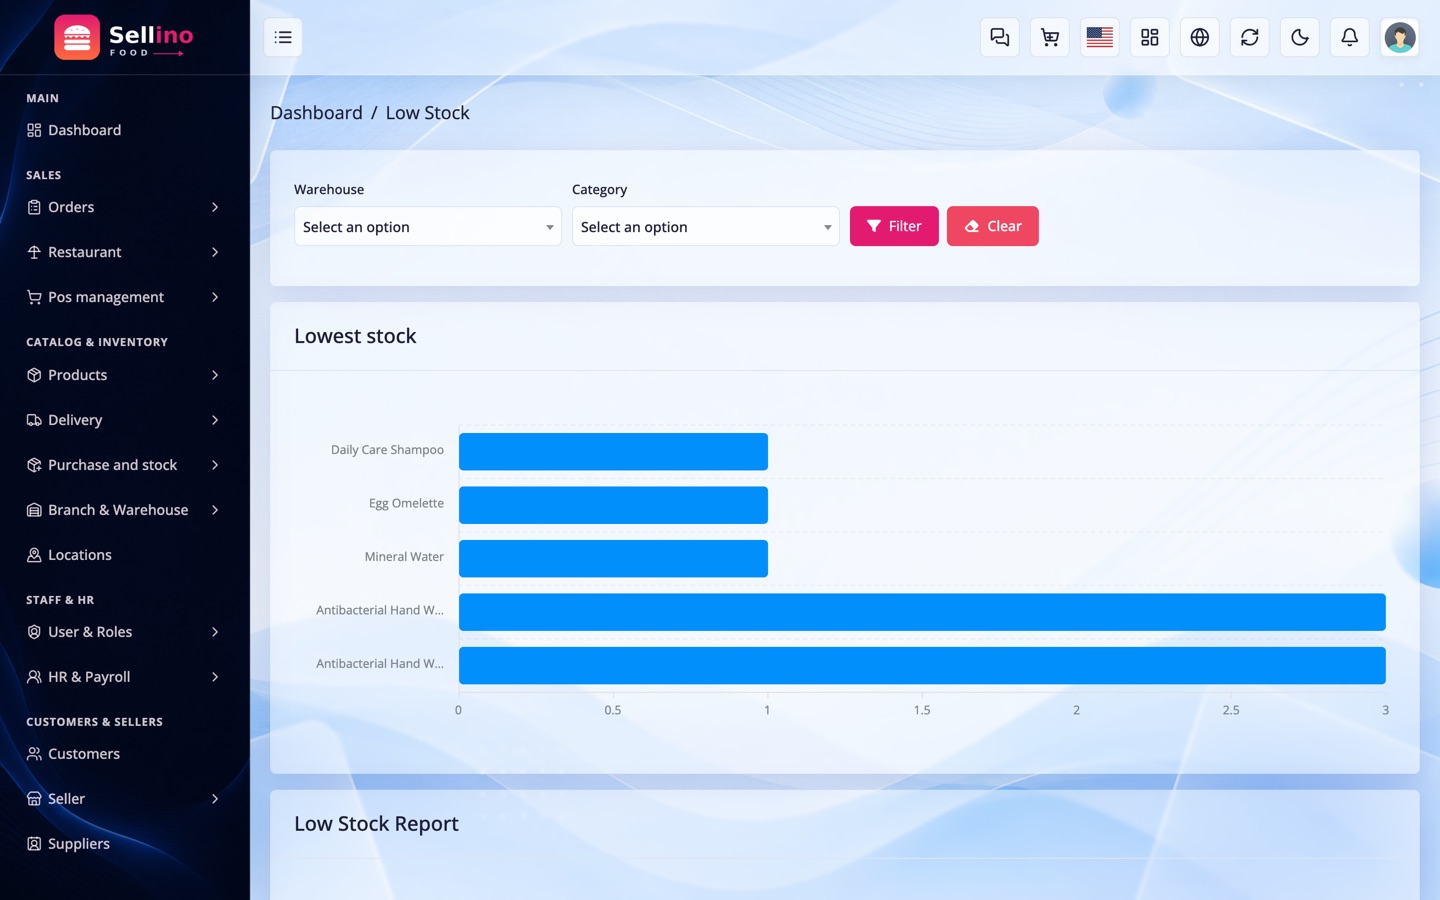Expand User & Roles menu
Viewport: 1440px width, 900px height.
coord(124,632)
